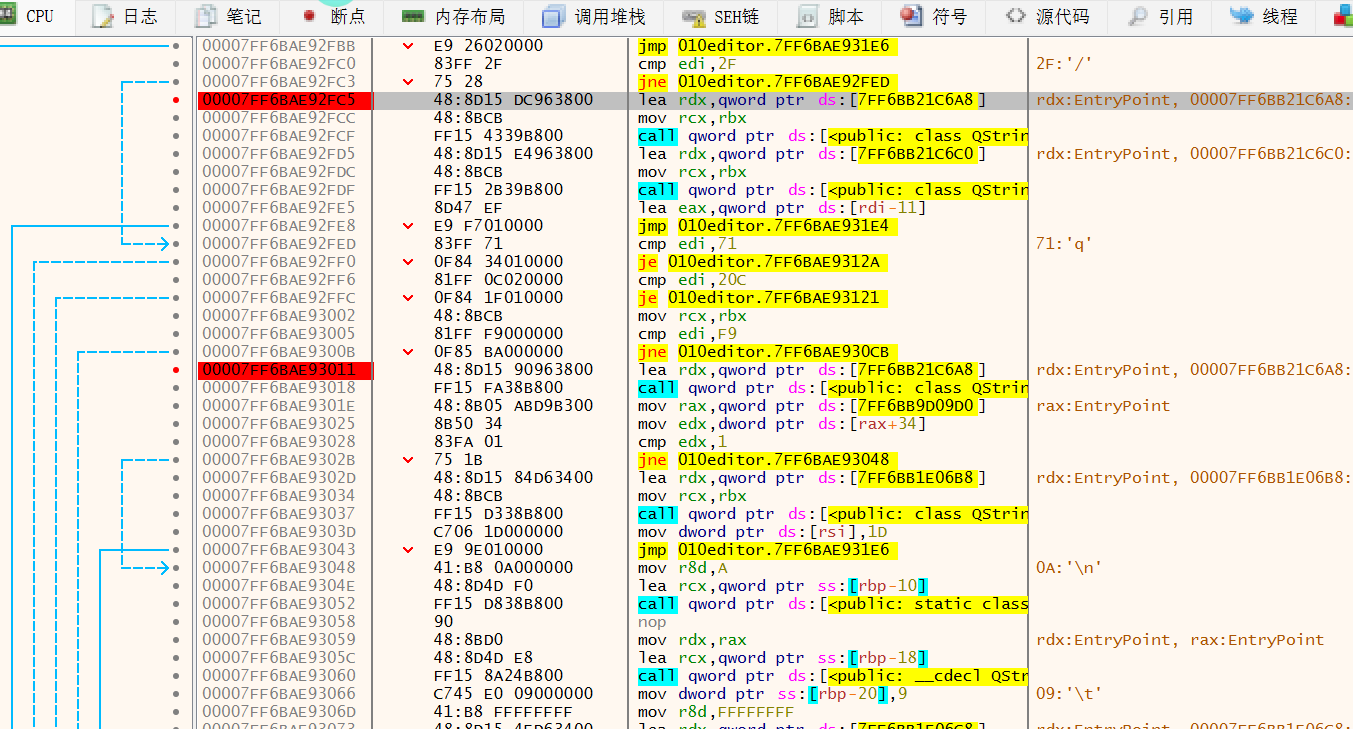Click red jump chevron on 00007FF6BAE9300B row

(408, 352)
